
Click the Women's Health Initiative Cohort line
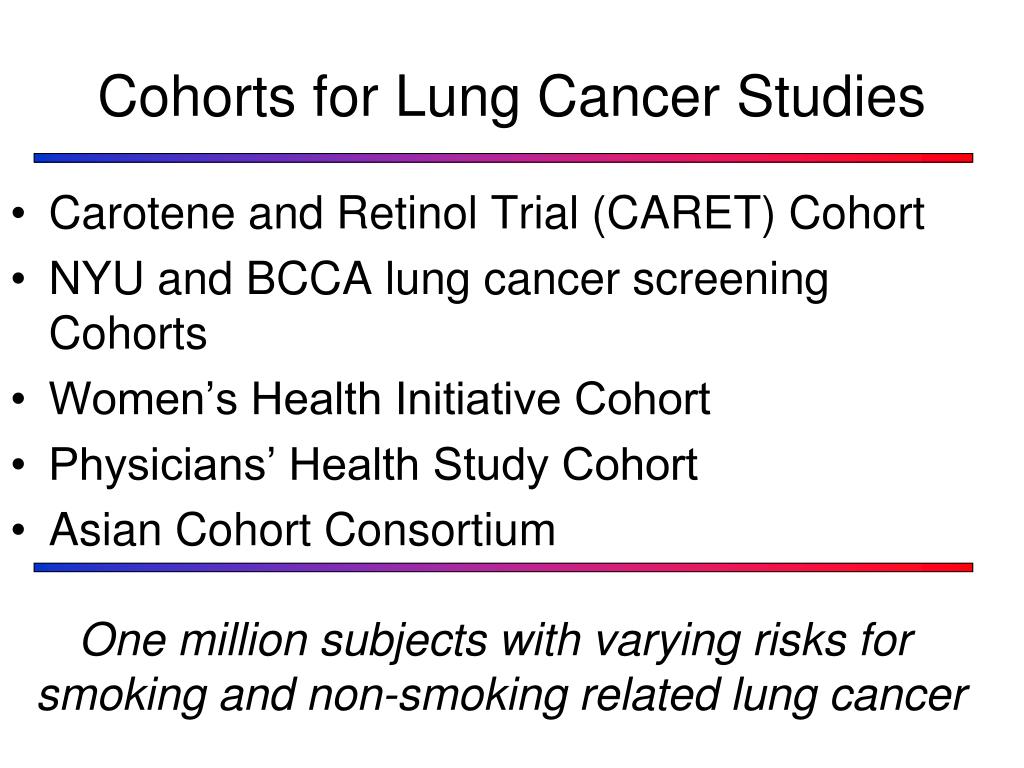(x=379, y=399)
